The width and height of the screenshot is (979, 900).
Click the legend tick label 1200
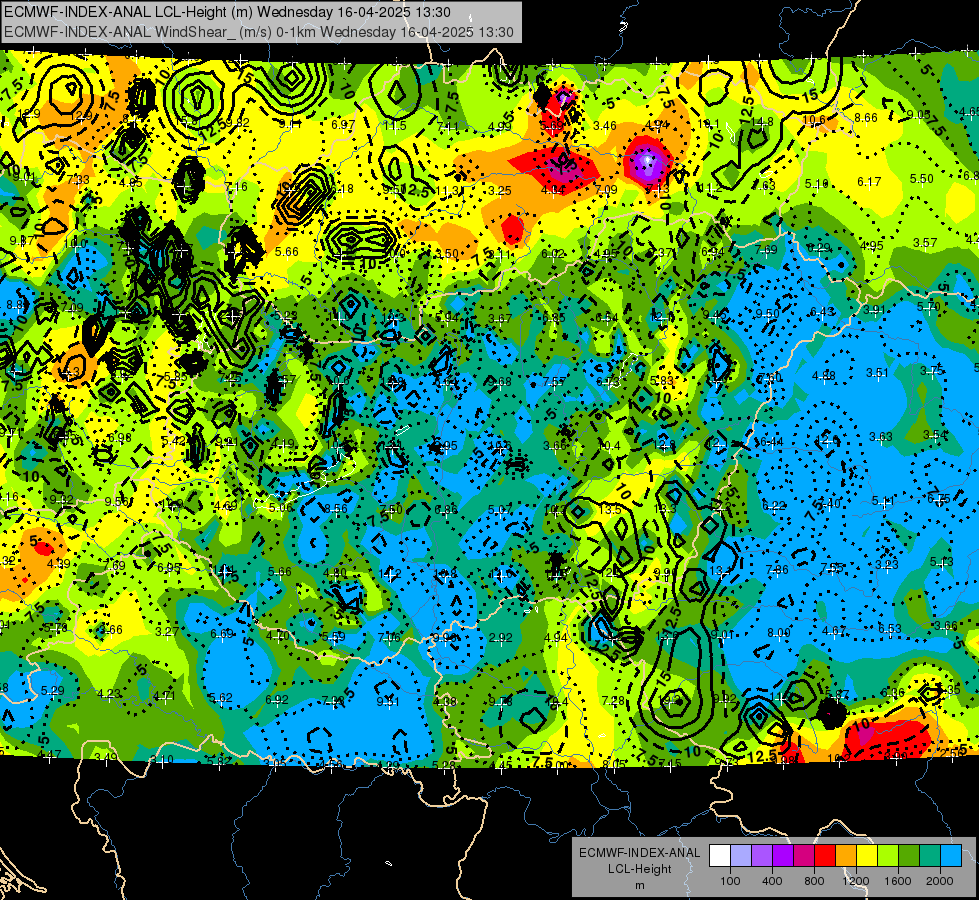(x=855, y=881)
